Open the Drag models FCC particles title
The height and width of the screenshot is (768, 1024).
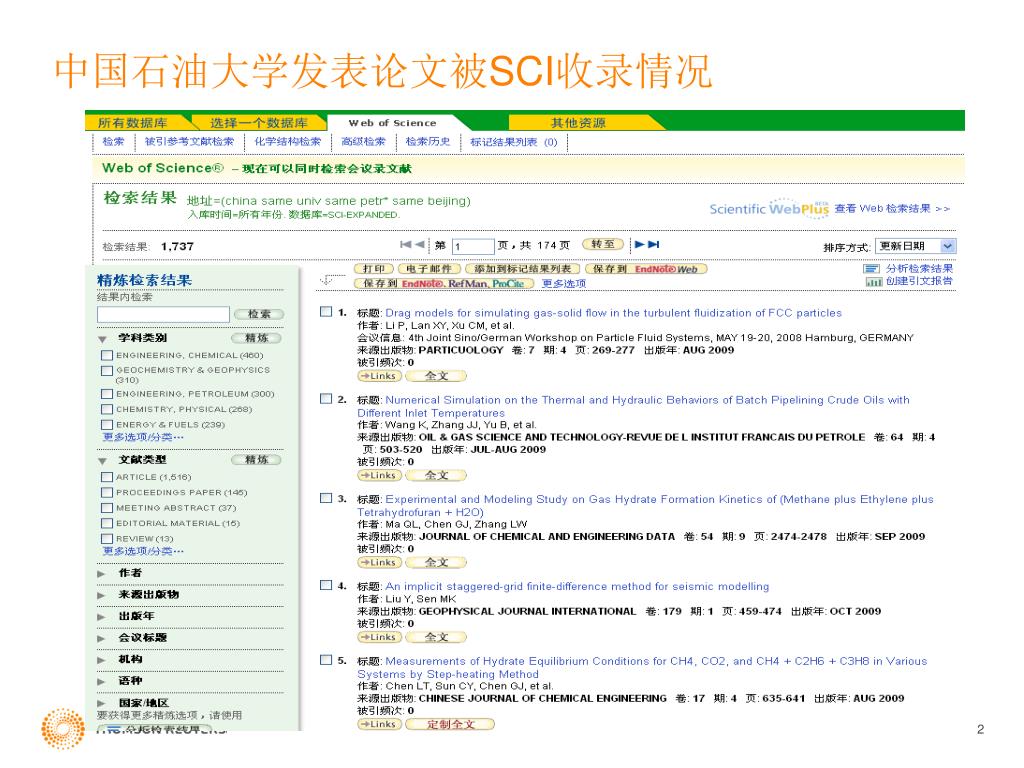coord(613,313)
